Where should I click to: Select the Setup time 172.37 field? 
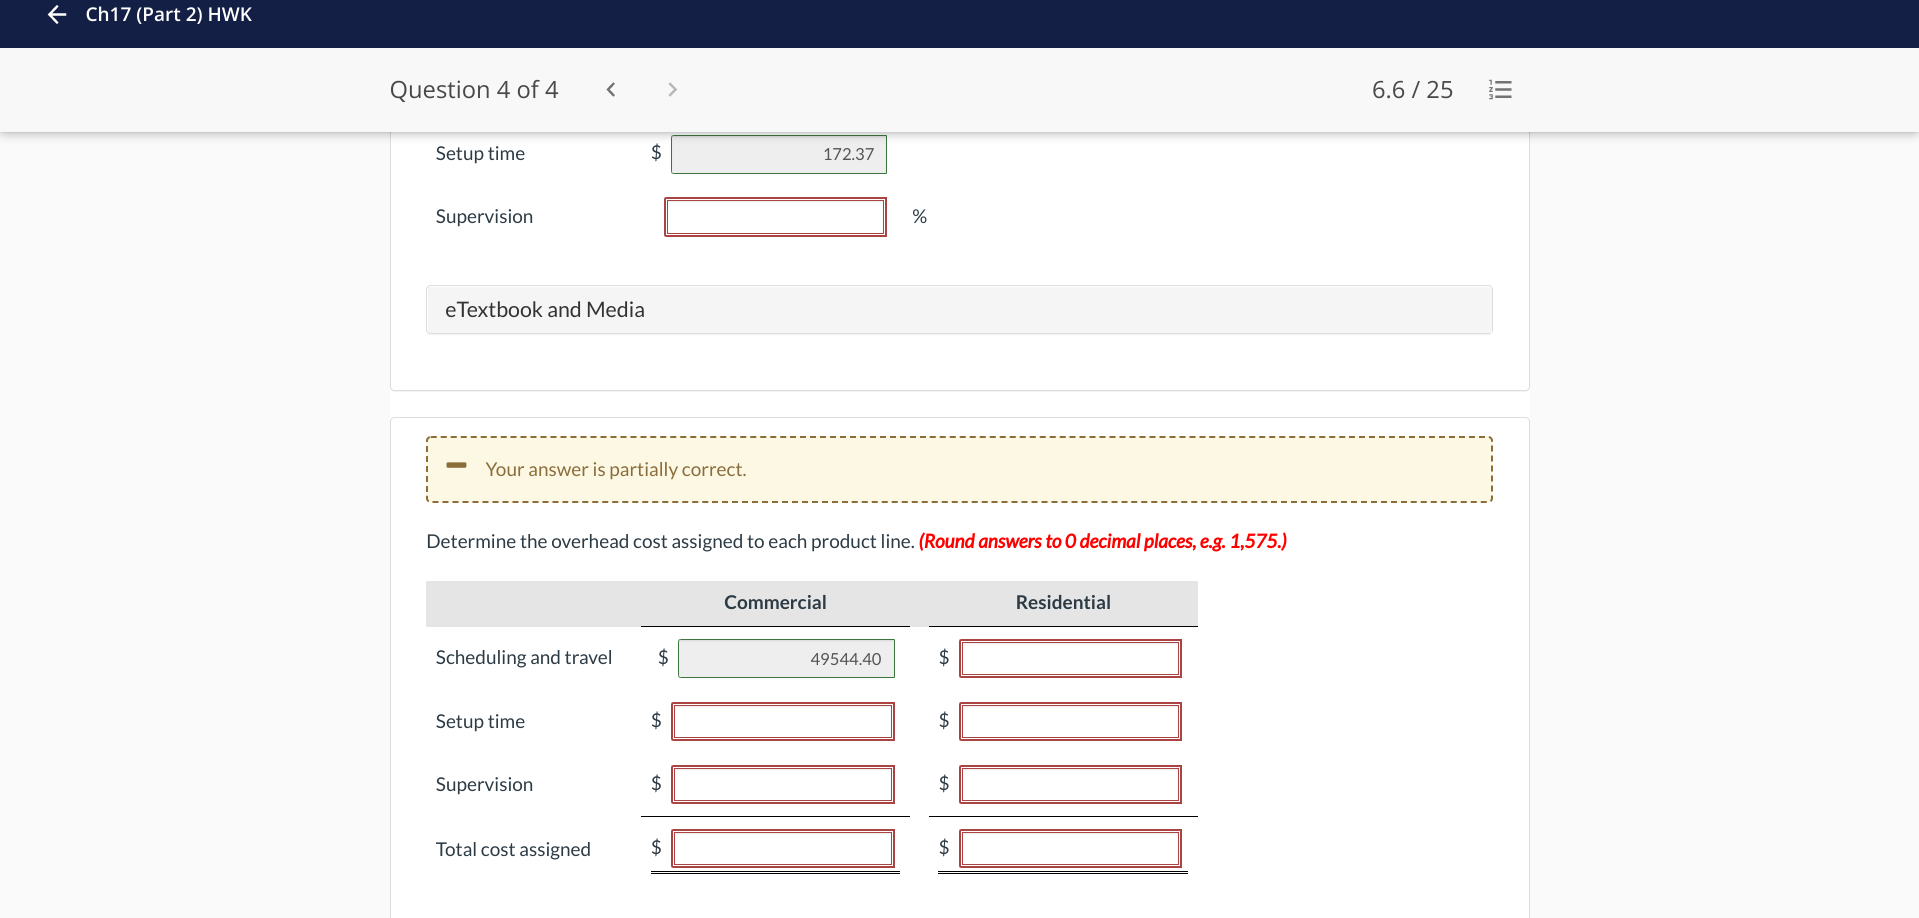click(x=778, y=154)
